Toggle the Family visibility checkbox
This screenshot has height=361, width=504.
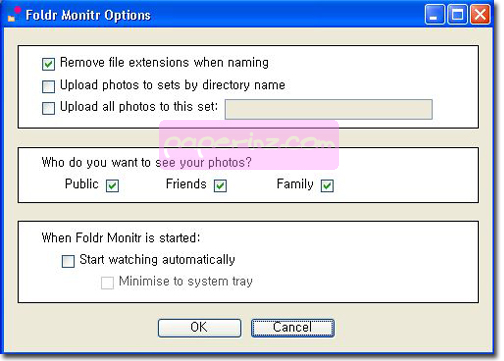click(x=327, y=186)
